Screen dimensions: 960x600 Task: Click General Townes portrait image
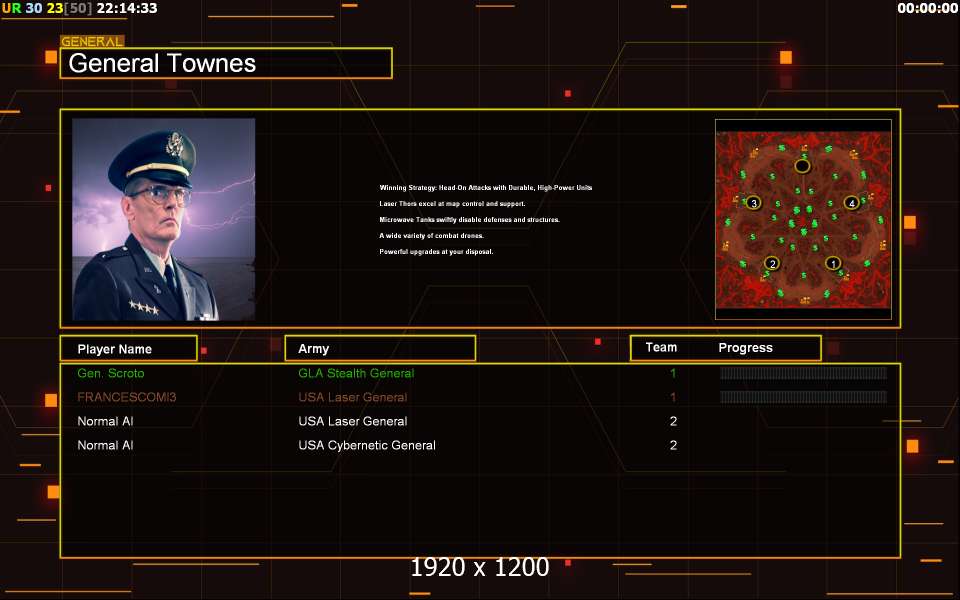point(163,219)
